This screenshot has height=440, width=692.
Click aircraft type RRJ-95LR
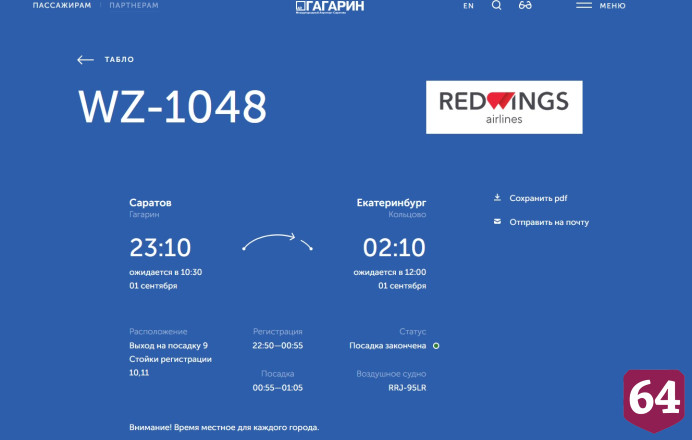(x=407, y=387)
